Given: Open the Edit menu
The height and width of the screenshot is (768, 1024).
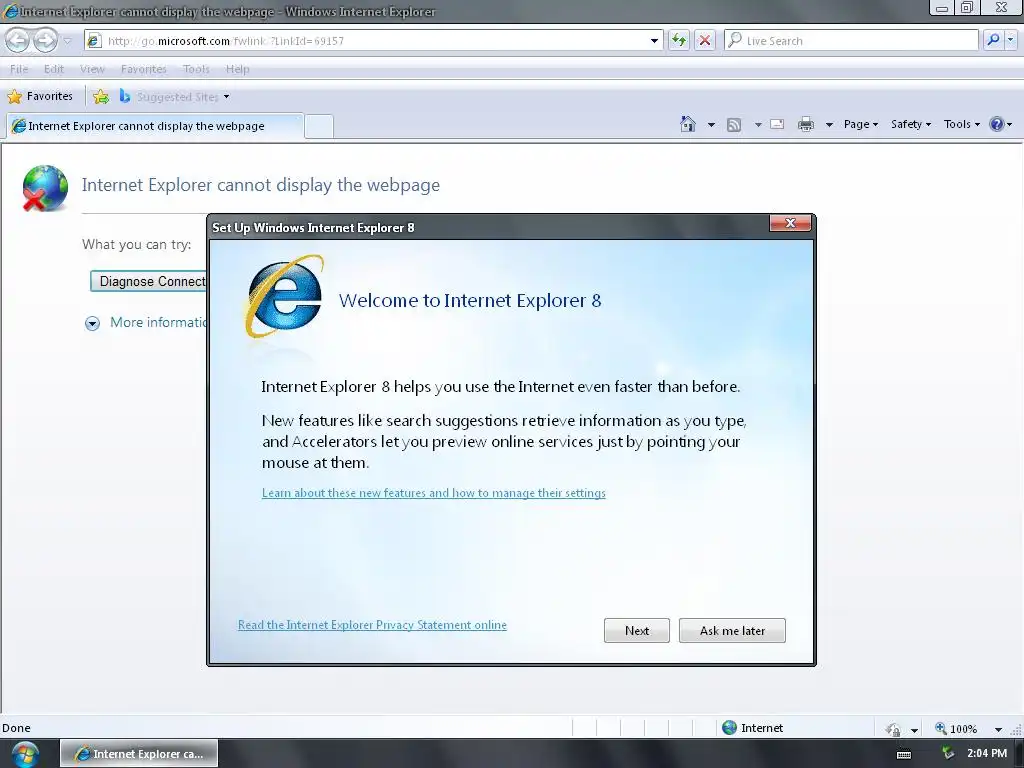Looking at the screenshot, I should (x=54, y=69).
